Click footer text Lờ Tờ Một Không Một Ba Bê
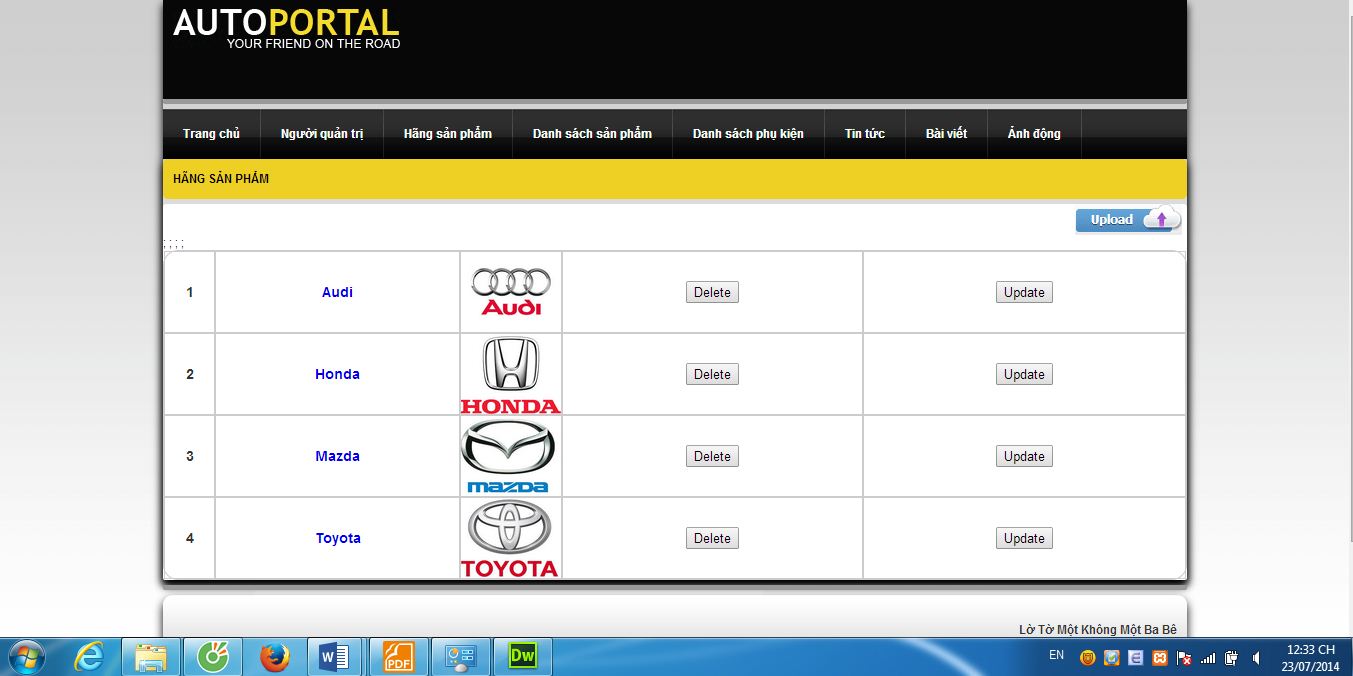1353x676 pixels. pyautogui.click(x=1098, y=629)
